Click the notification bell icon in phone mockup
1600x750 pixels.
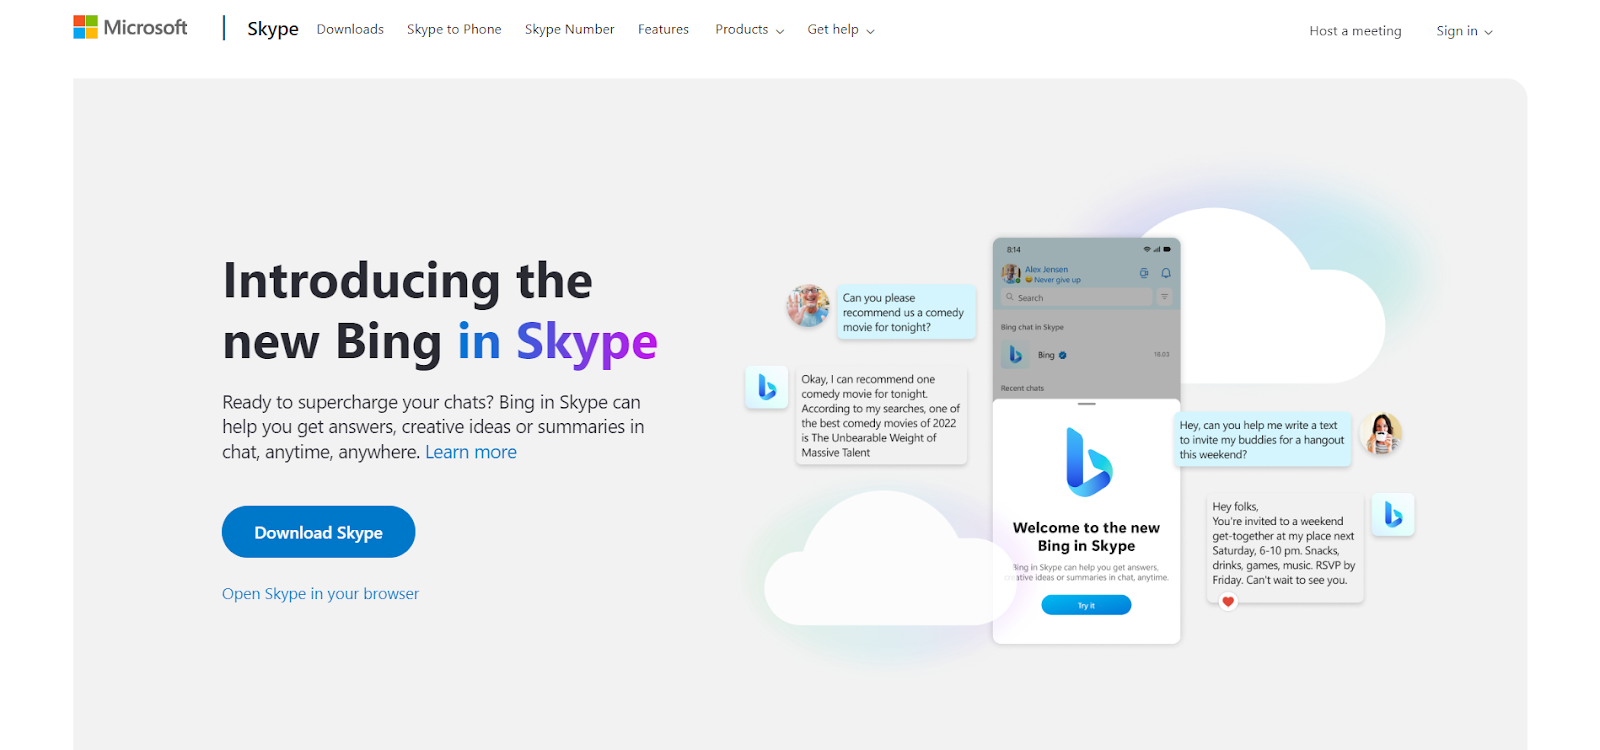pos(1166,273)
